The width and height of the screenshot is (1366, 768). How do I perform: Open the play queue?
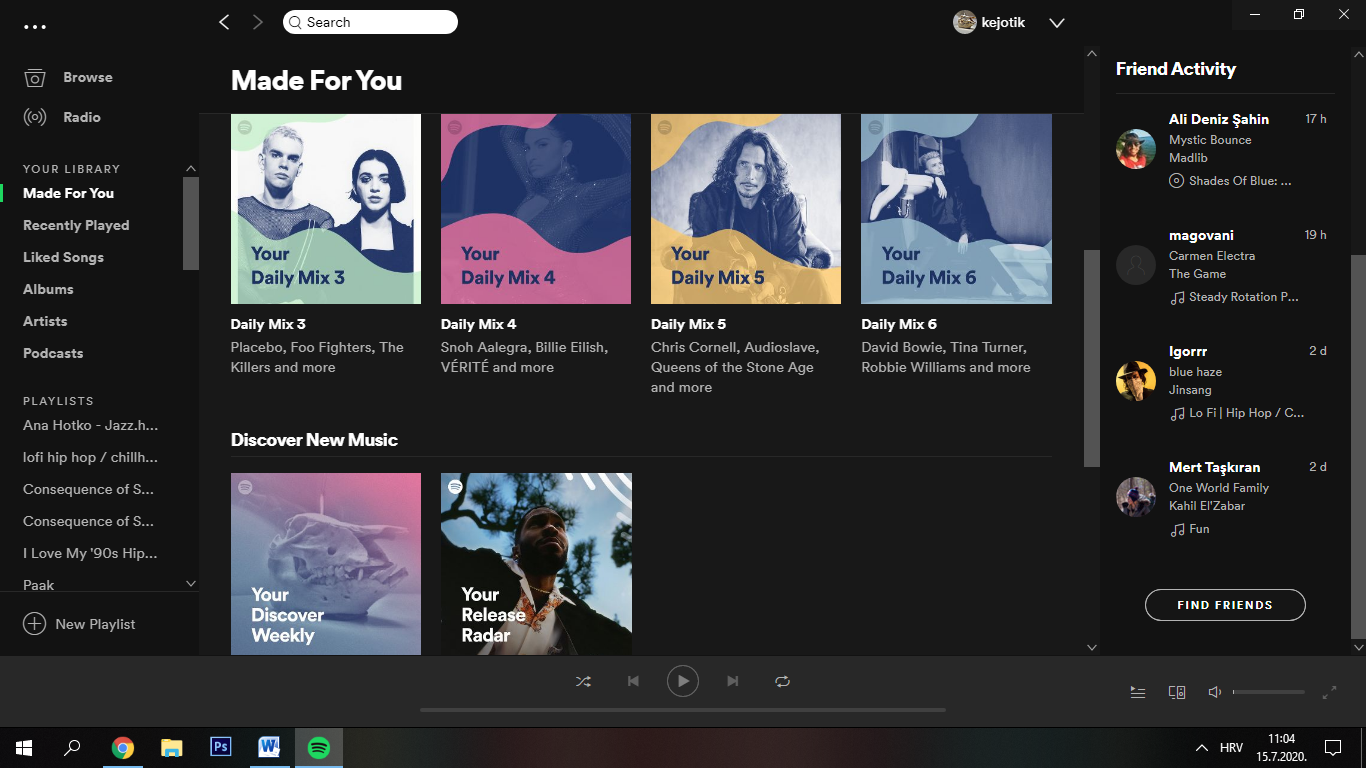[1137, 692]
